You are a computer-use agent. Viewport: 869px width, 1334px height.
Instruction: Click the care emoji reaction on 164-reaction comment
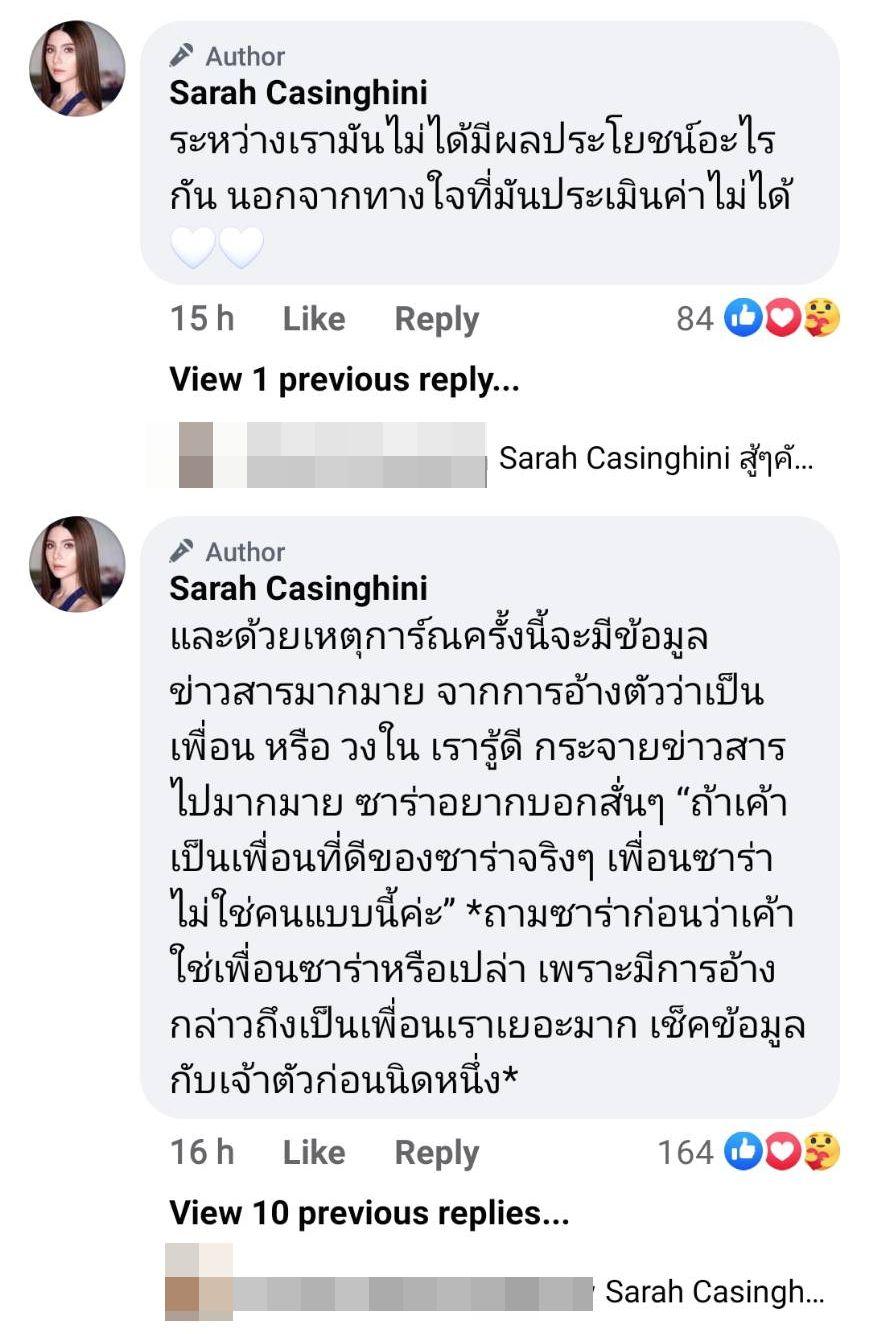(x=821, y=1152)
